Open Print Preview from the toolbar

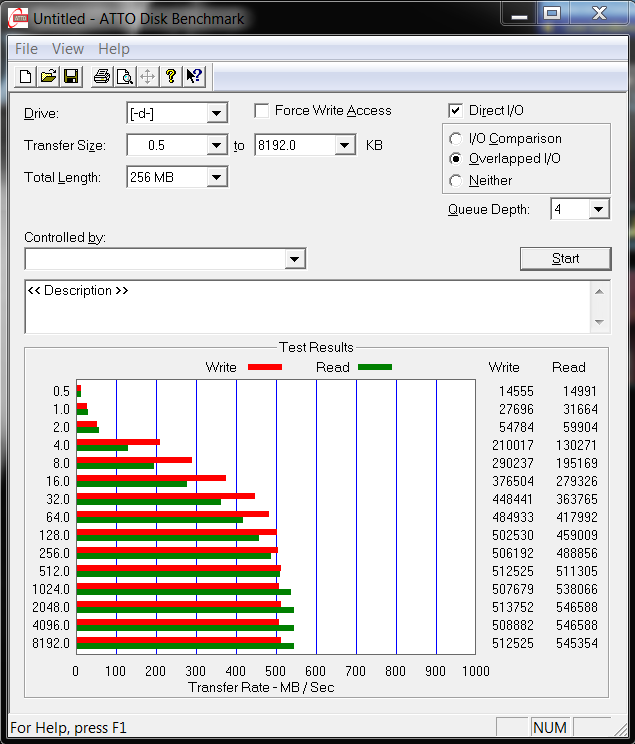(x=124, y=76)
